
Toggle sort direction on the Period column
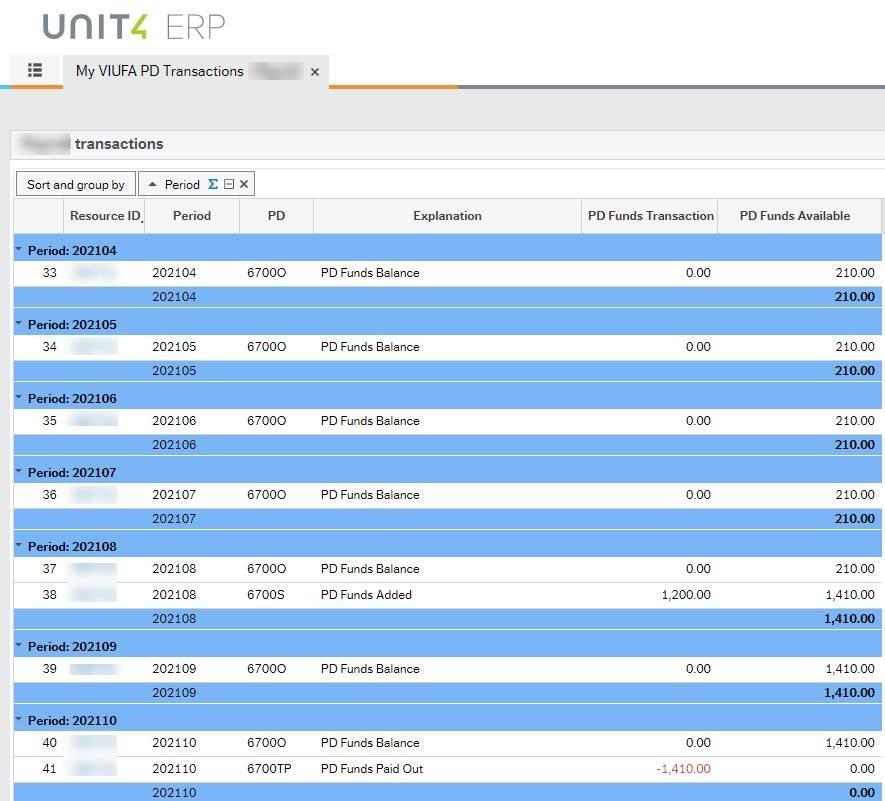point(191,216)
